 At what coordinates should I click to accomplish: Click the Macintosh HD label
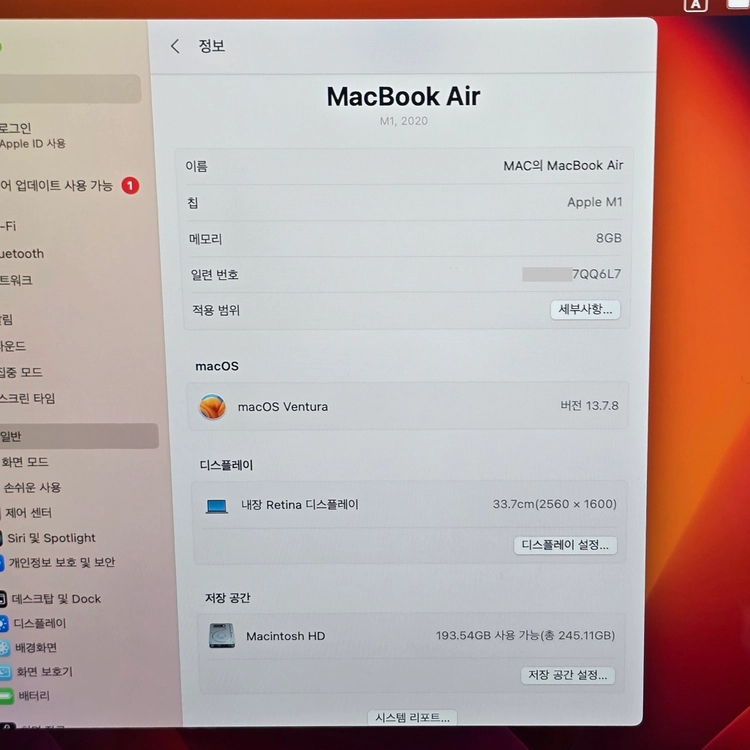coord(286,636)
